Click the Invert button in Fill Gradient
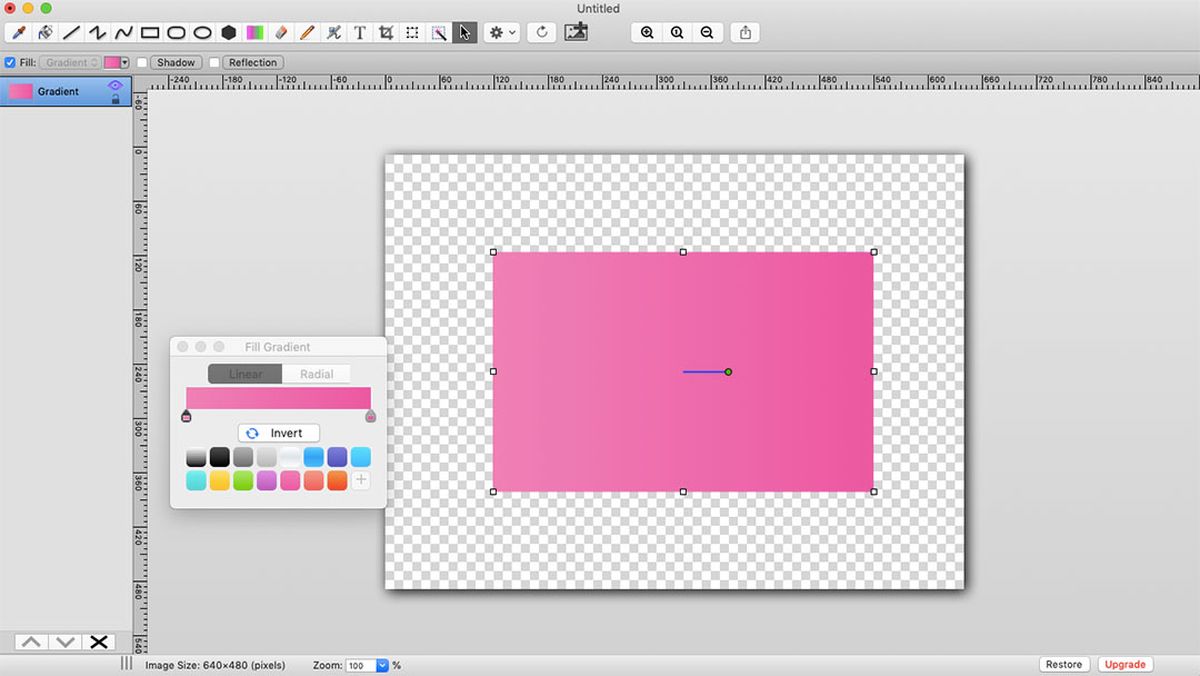Screen dimensions: 1200x676 278,432
